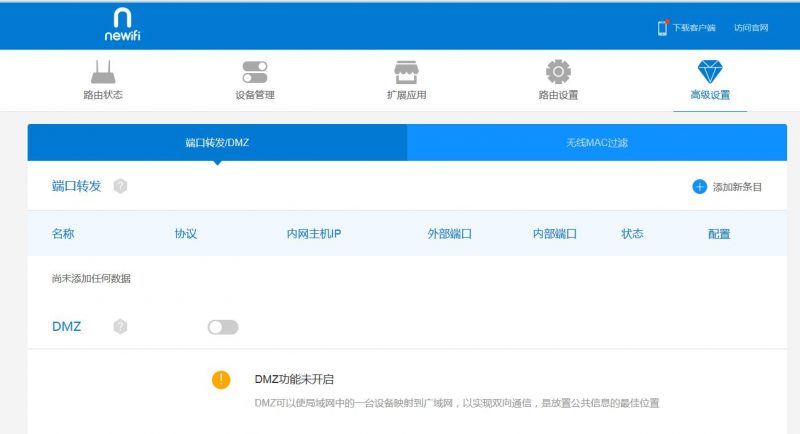The image size is (800, 434).
Task: Click the router settings gear icon
Action: coord(558,72)
